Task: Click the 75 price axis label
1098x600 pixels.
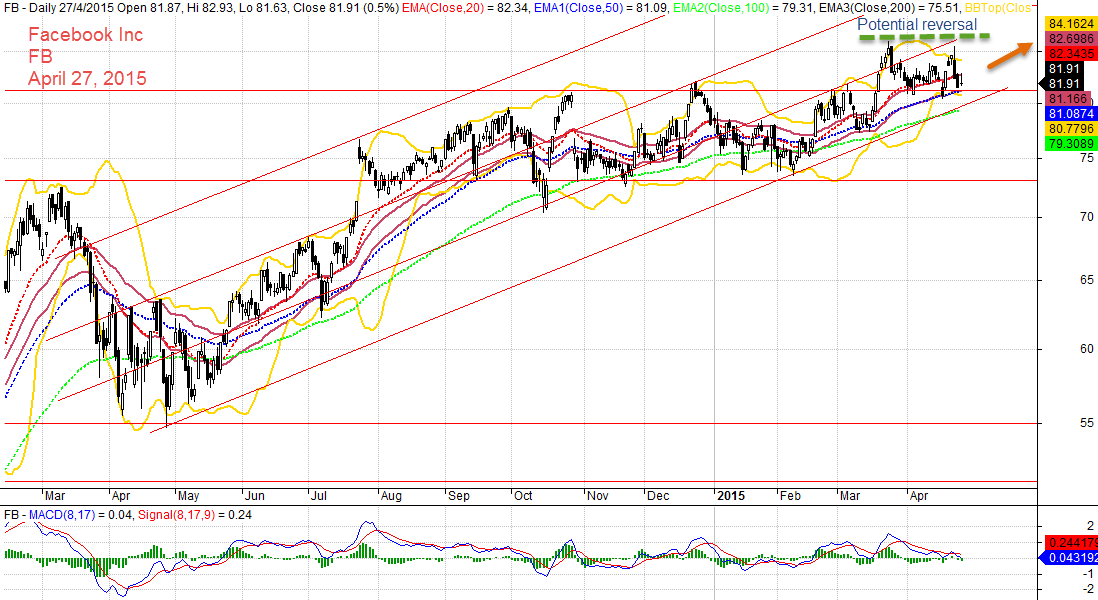Action: (x=1086, y=158)
